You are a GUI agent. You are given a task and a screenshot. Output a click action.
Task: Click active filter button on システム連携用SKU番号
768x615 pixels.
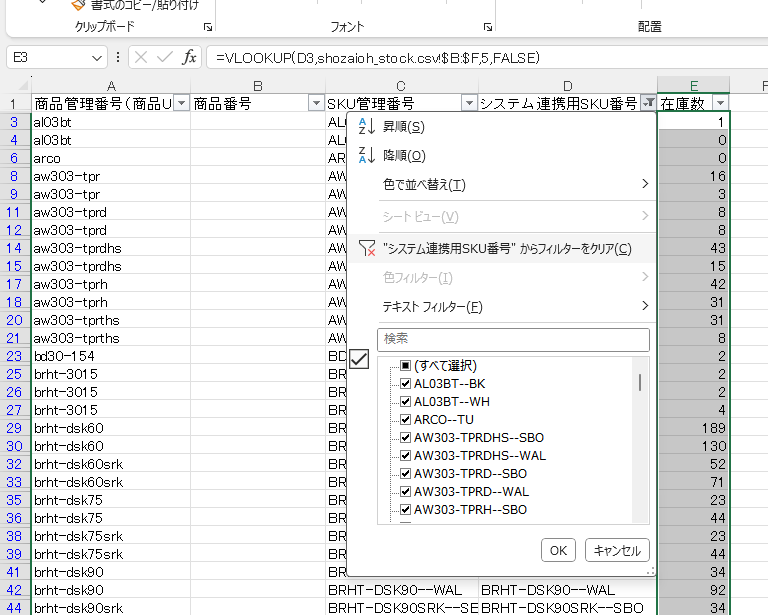[x=648, y=103]
